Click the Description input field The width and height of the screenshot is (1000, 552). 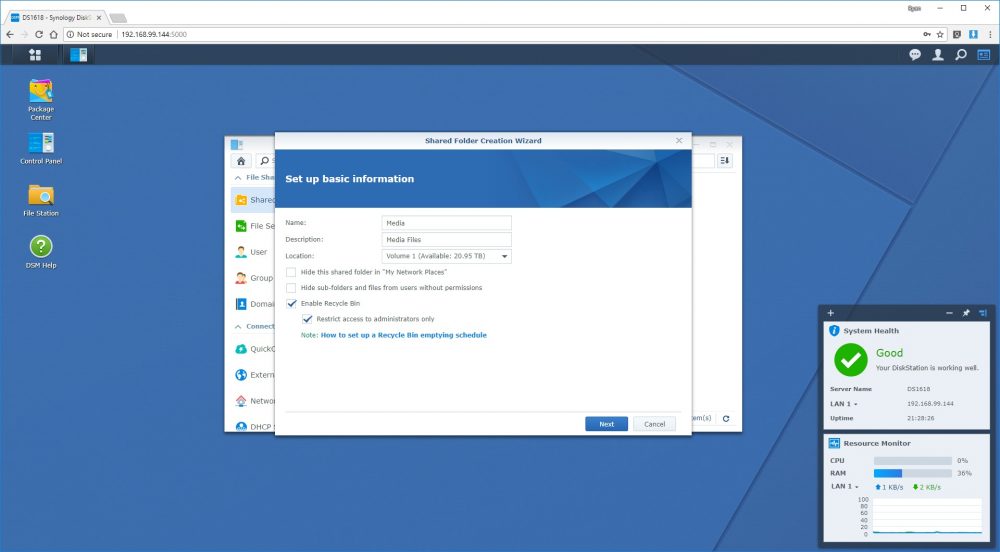tap(446, 240)
